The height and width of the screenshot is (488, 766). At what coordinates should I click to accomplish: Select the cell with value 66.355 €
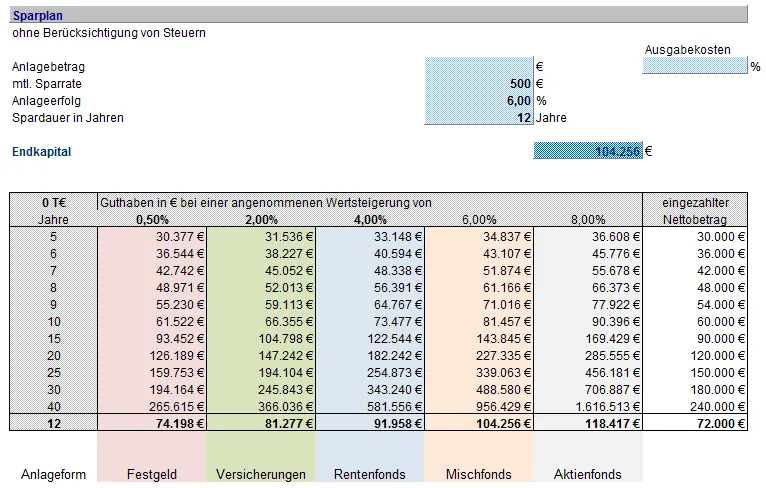(261, 322)
